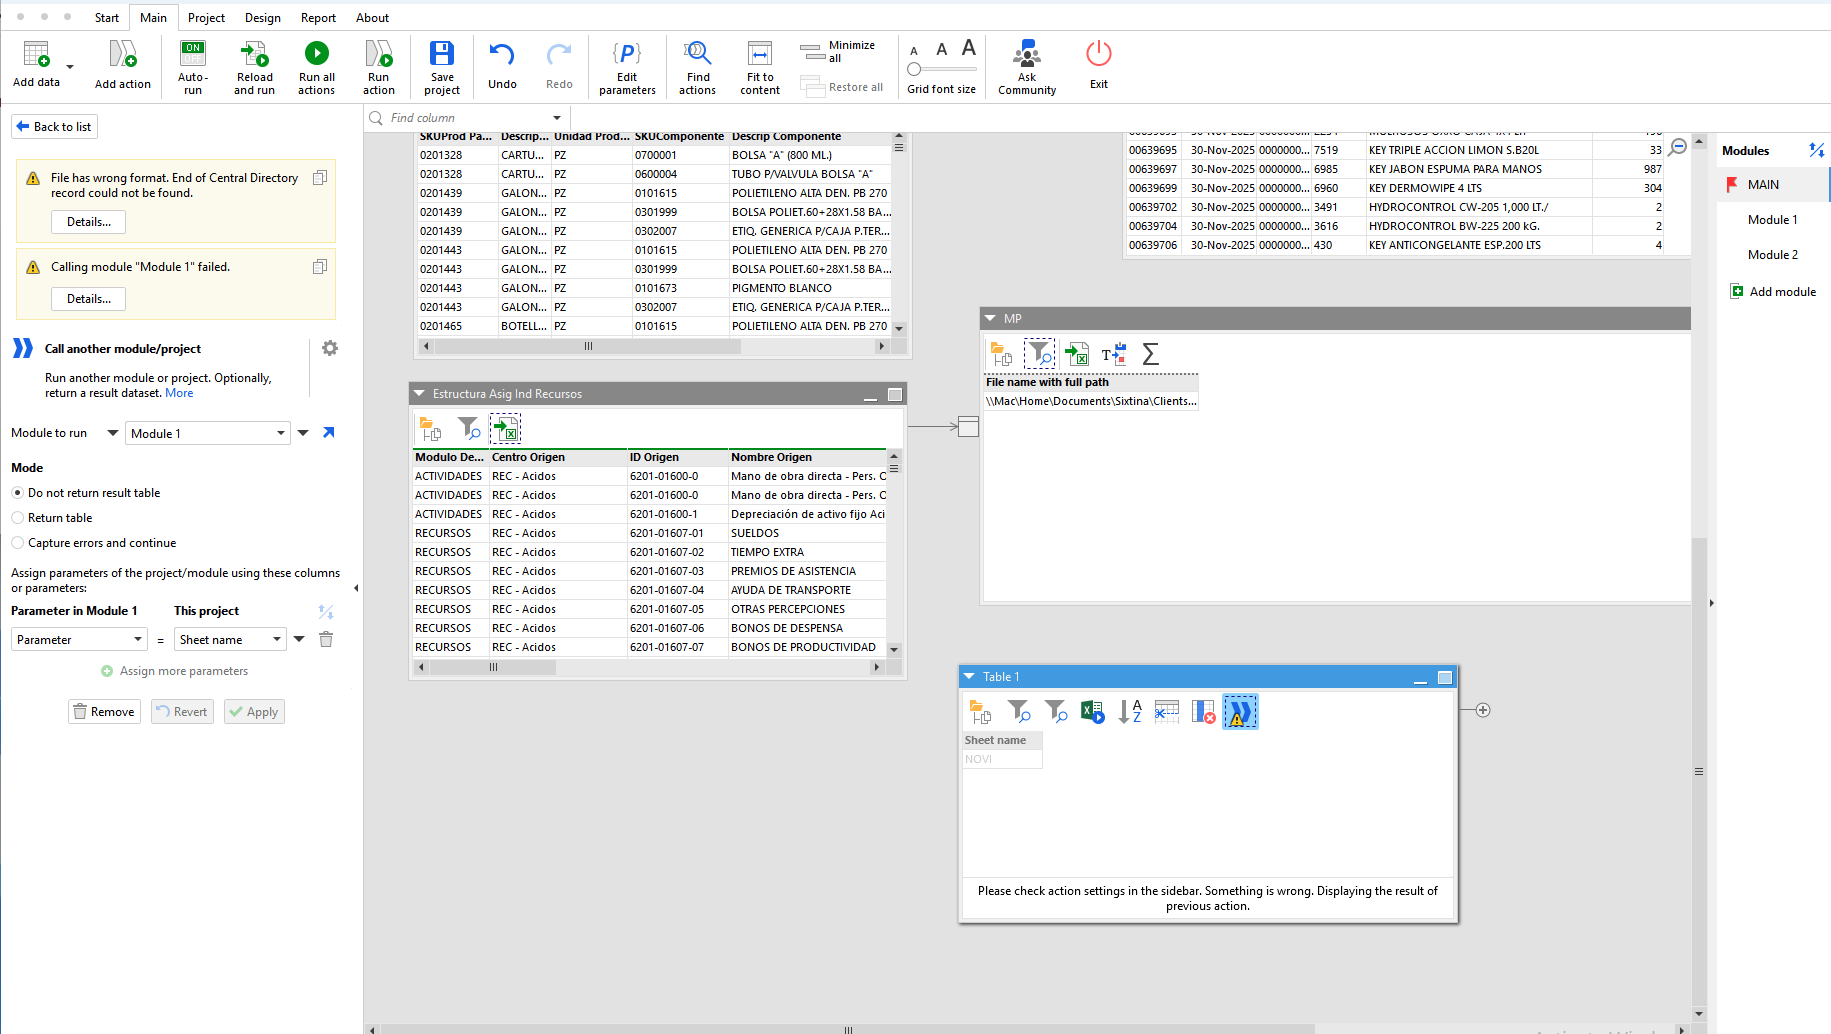Screen dimensions: 1831x1034
Task: Open the Report tab
Action: [x=318, y=18]
